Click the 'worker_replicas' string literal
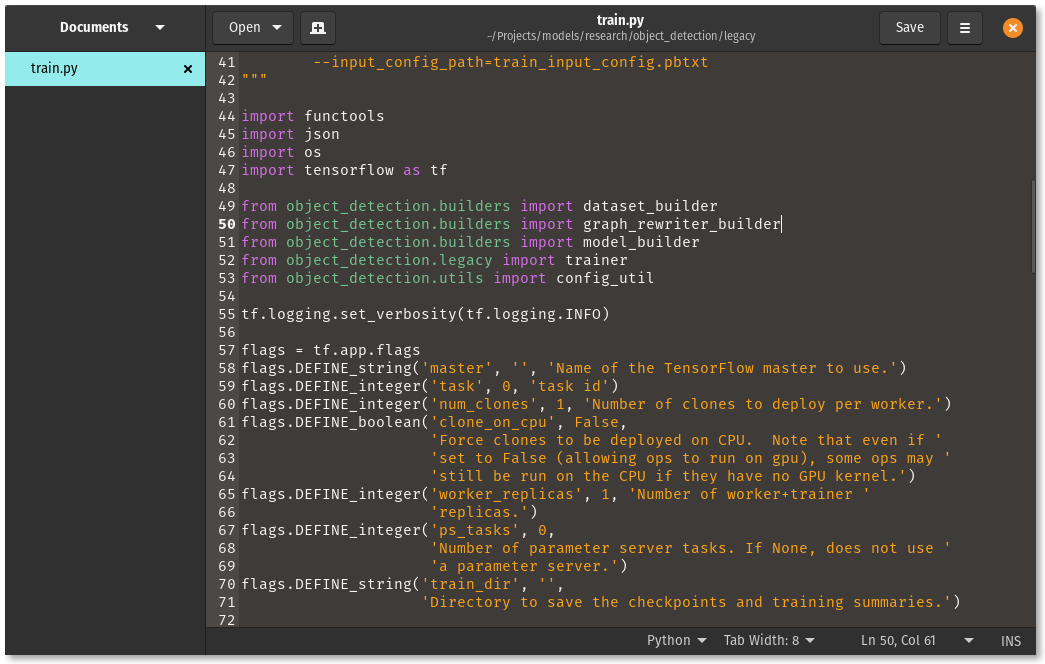Image resolution: width=1045 pixels, height=664 pixels. pos(506,494)
